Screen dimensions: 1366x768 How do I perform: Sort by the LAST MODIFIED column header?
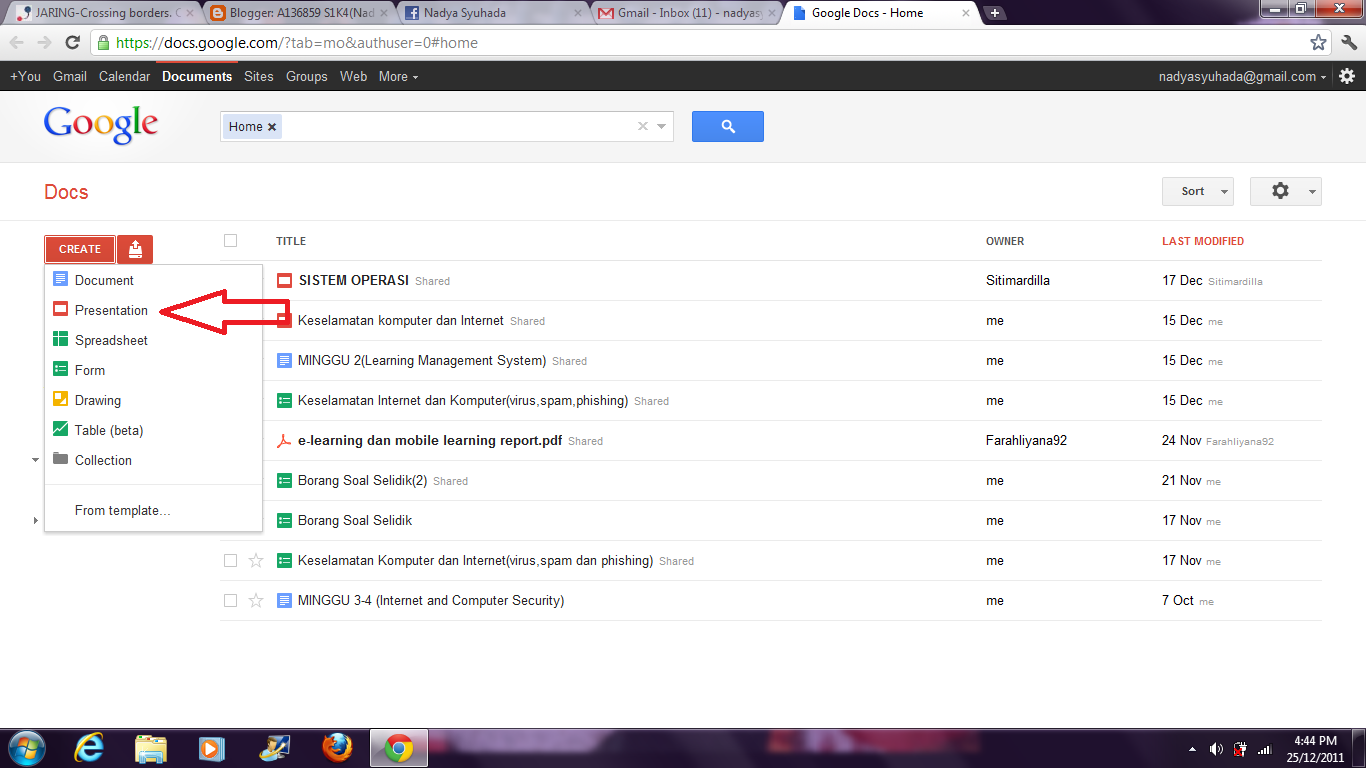click(x=1203, y=241)
